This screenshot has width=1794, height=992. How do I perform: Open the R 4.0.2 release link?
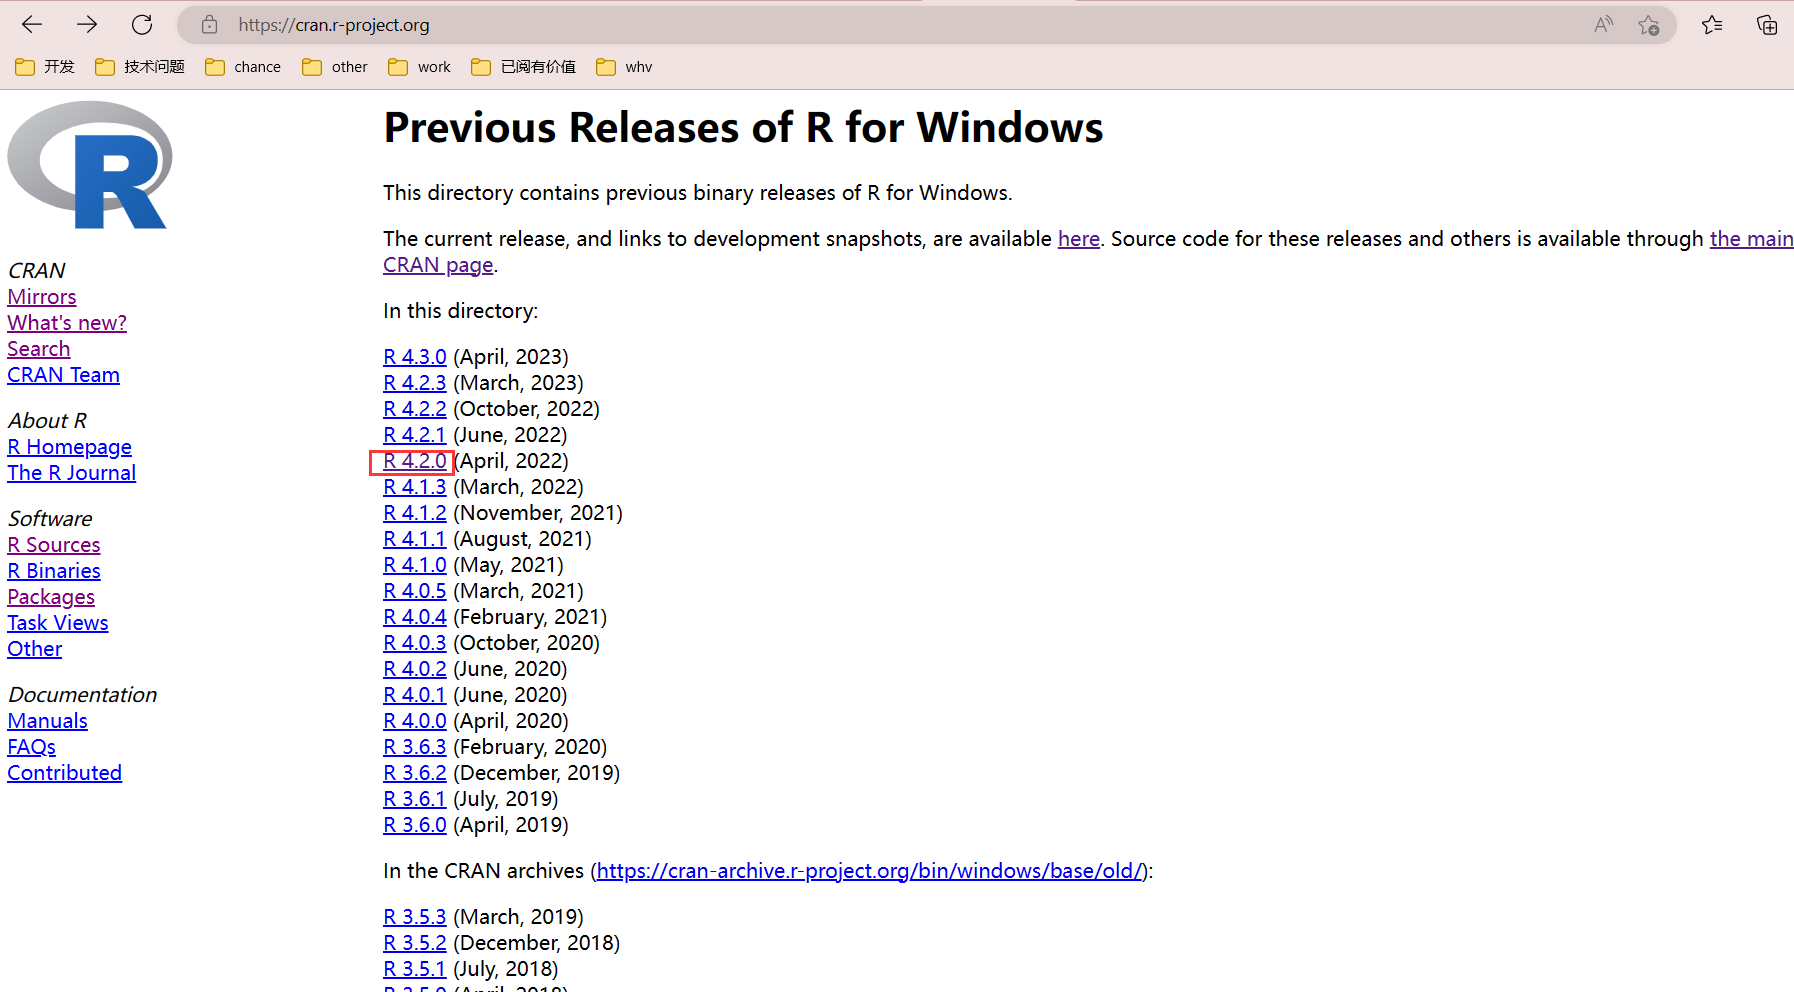(415, 669)
